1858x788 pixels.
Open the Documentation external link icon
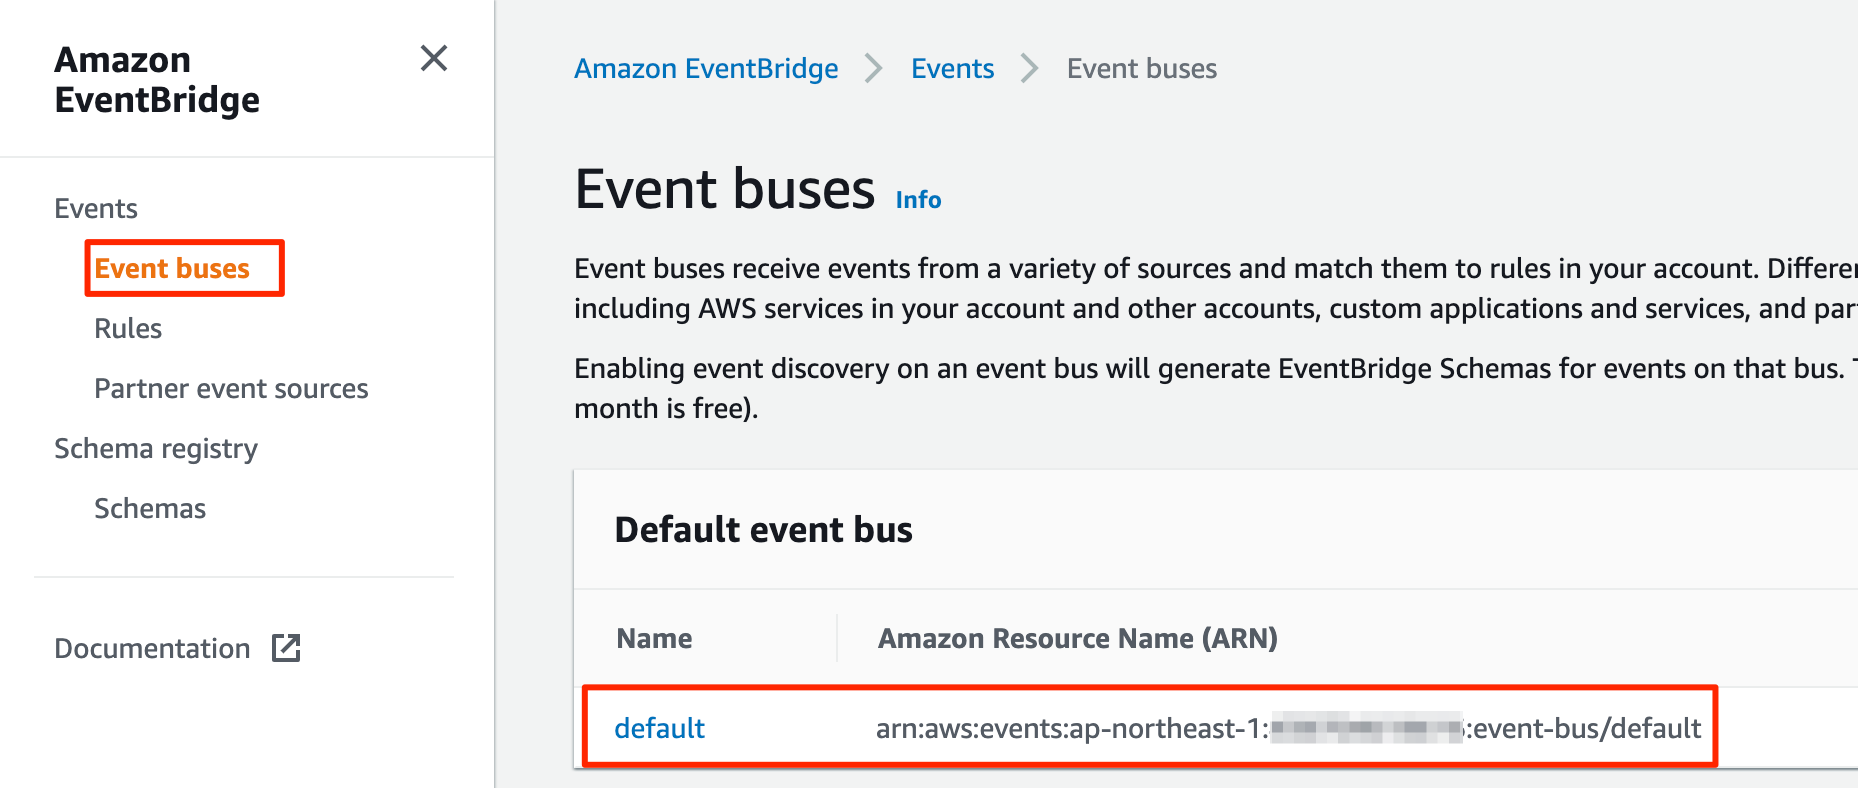(286, 648)
